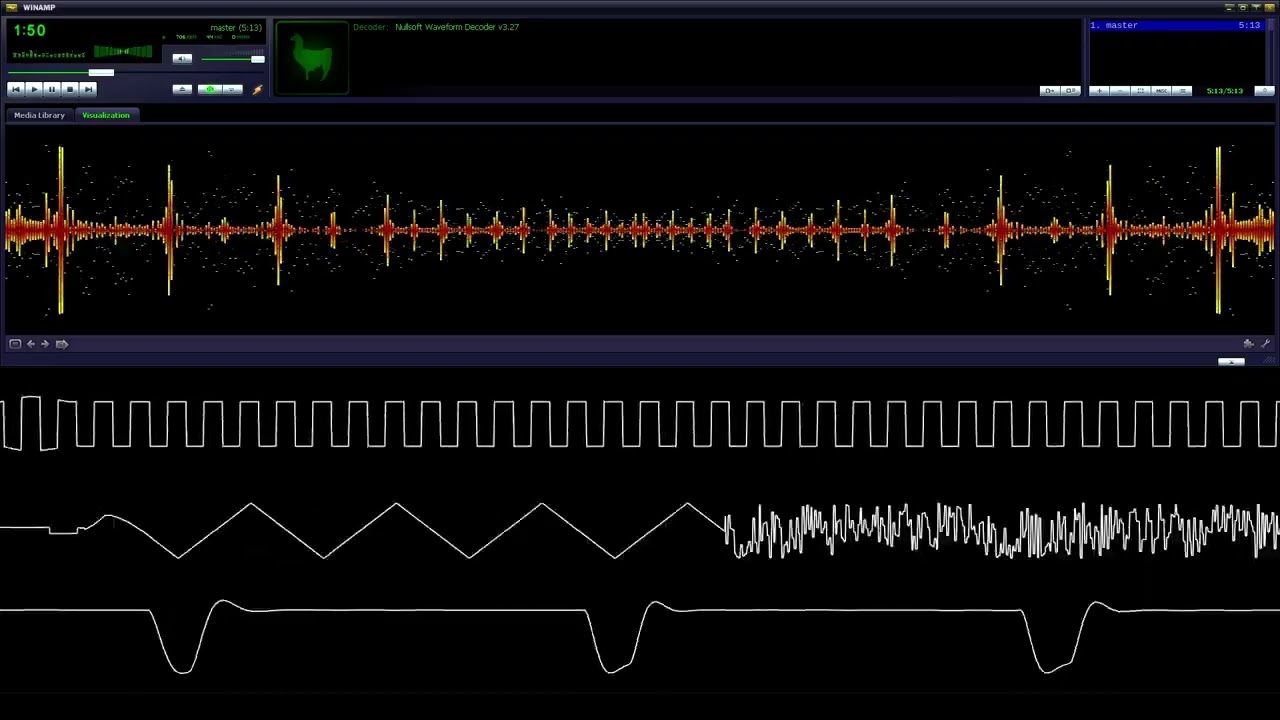The width and height of the screenshot is (1280, 720).
Task: Click the playlist vertical scrollbar
Action: click(1271, 52)
